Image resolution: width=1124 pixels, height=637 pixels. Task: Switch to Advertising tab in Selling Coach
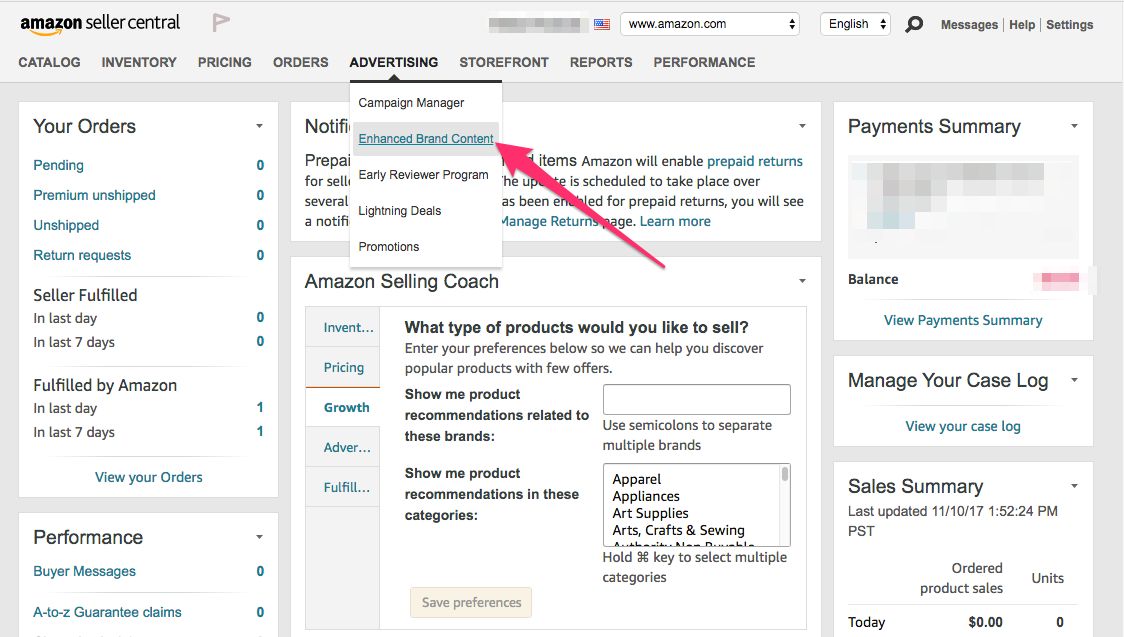coord(343,448)
